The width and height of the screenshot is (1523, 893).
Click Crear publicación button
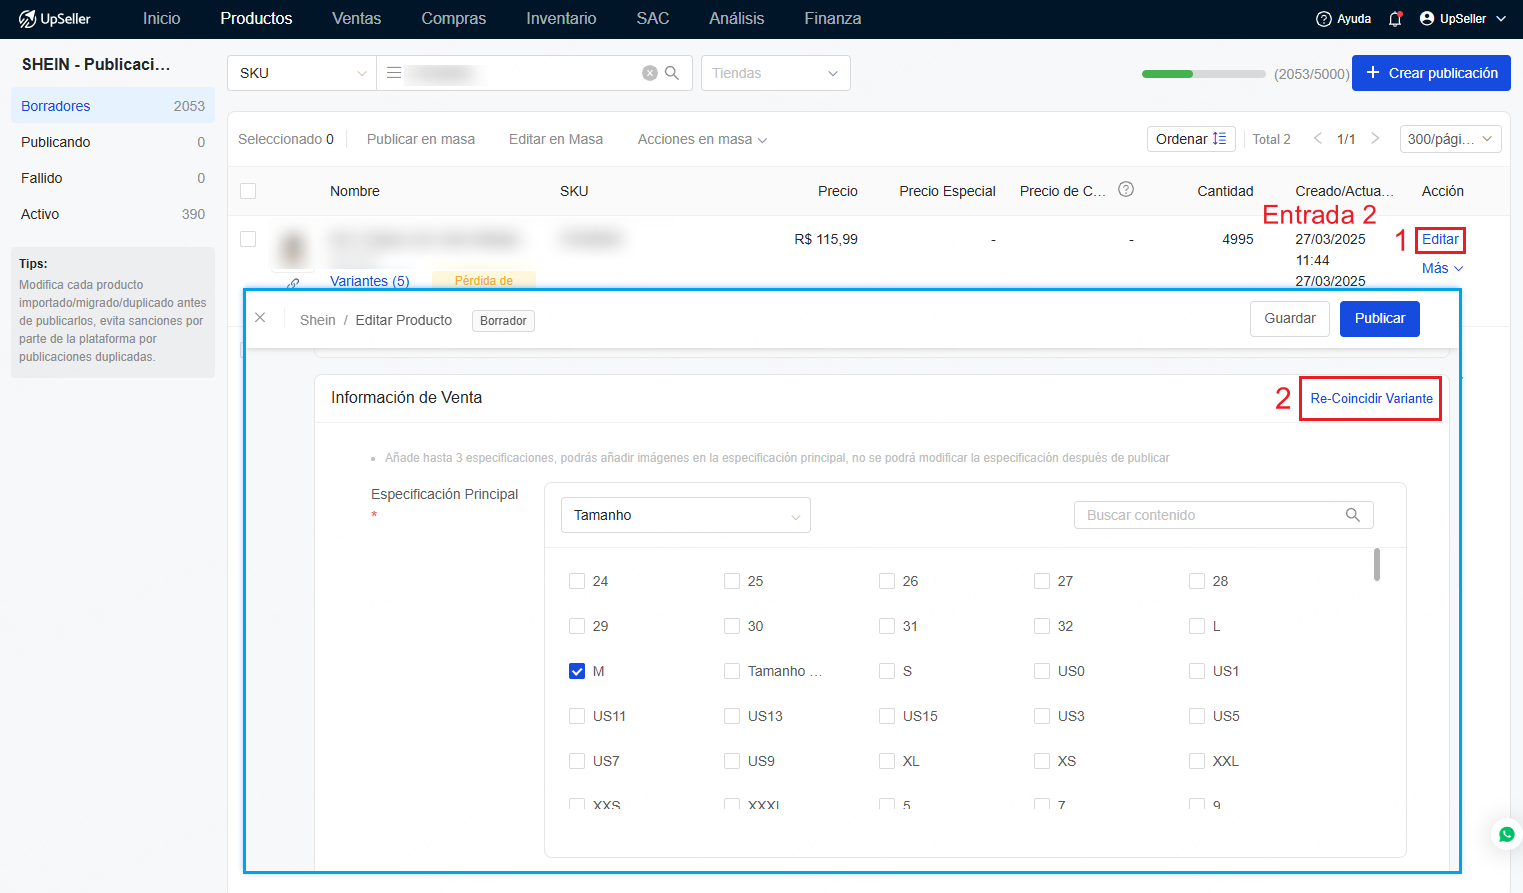(1431, 73)
